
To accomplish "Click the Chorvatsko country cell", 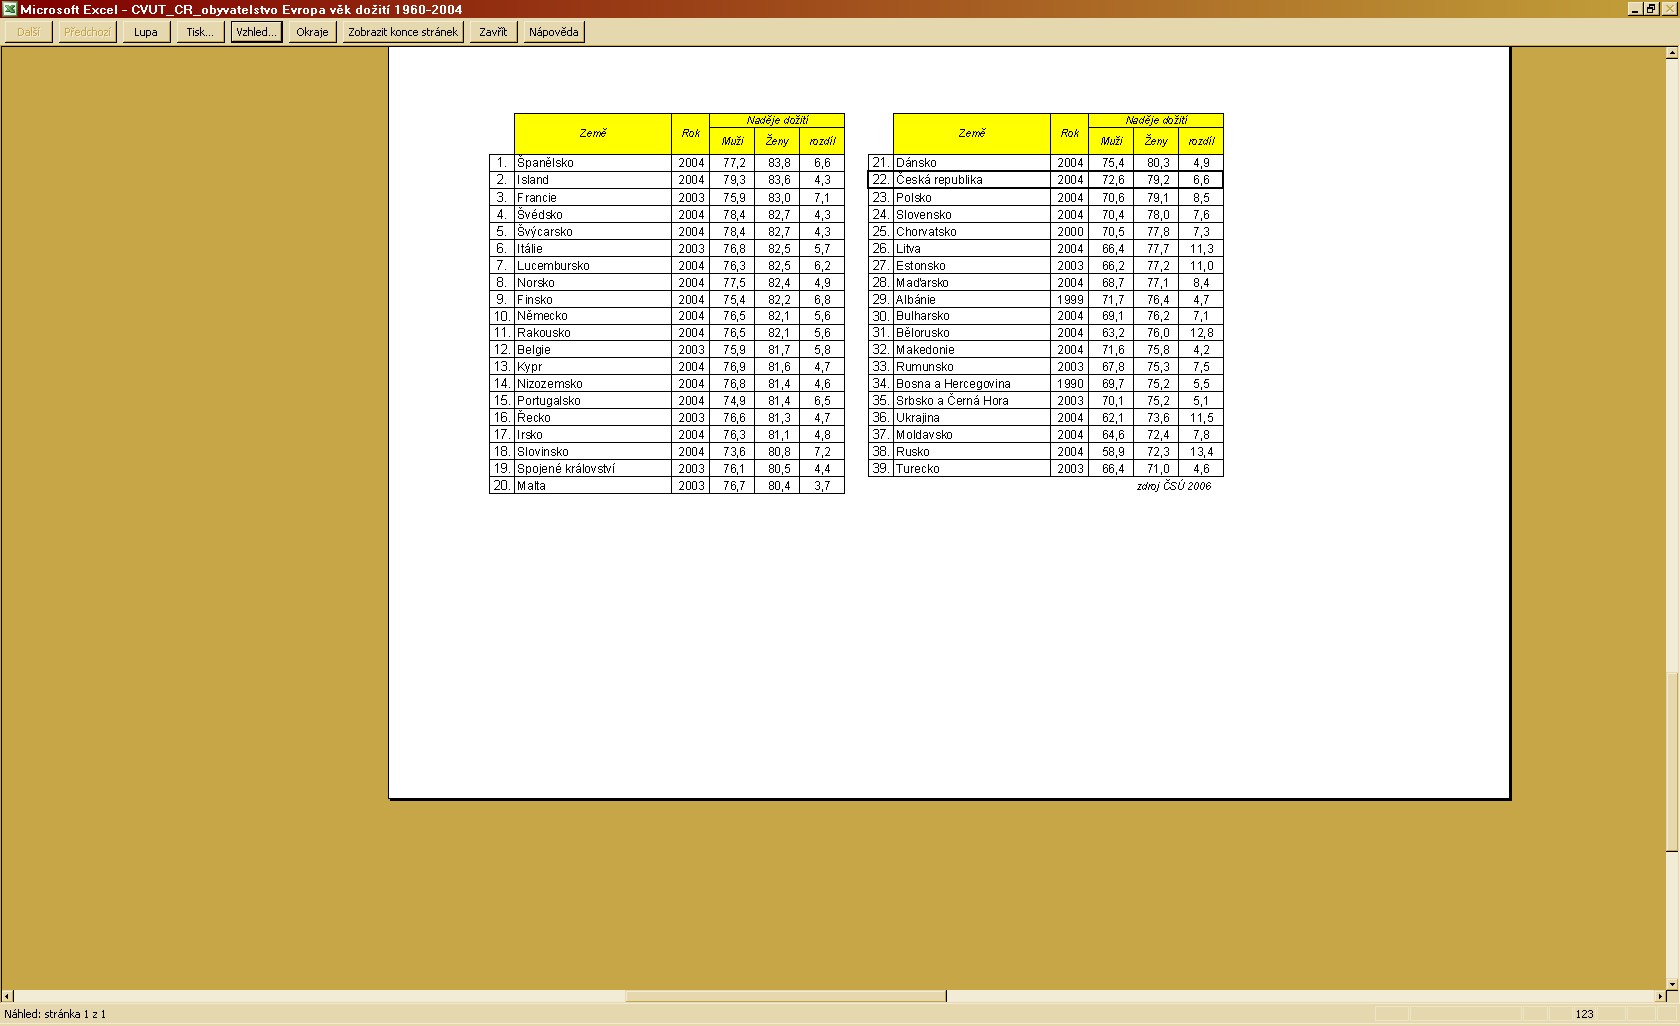I will pos(972,232).
